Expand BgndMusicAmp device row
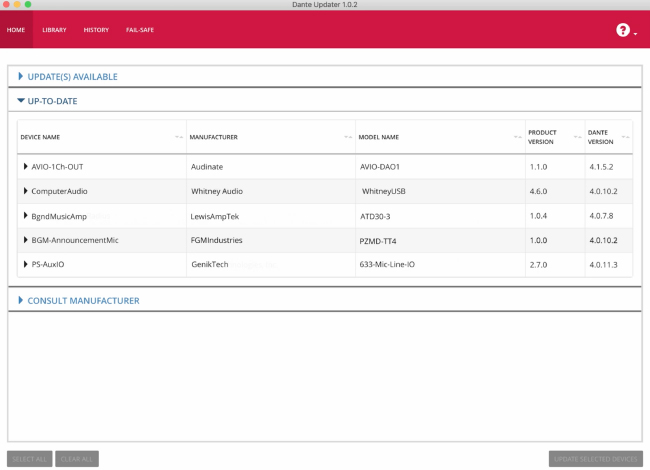The width and height of the screenshot is (650, 470). pos(26,216)
